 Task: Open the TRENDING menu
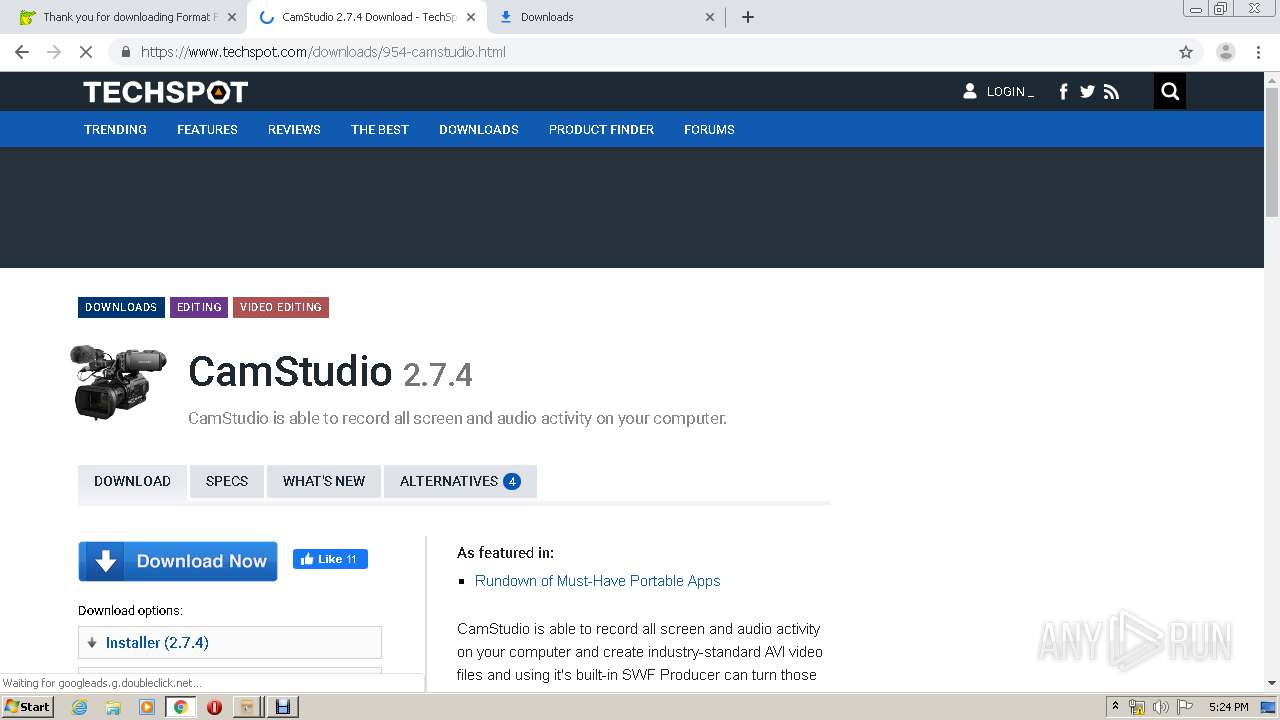115,129
